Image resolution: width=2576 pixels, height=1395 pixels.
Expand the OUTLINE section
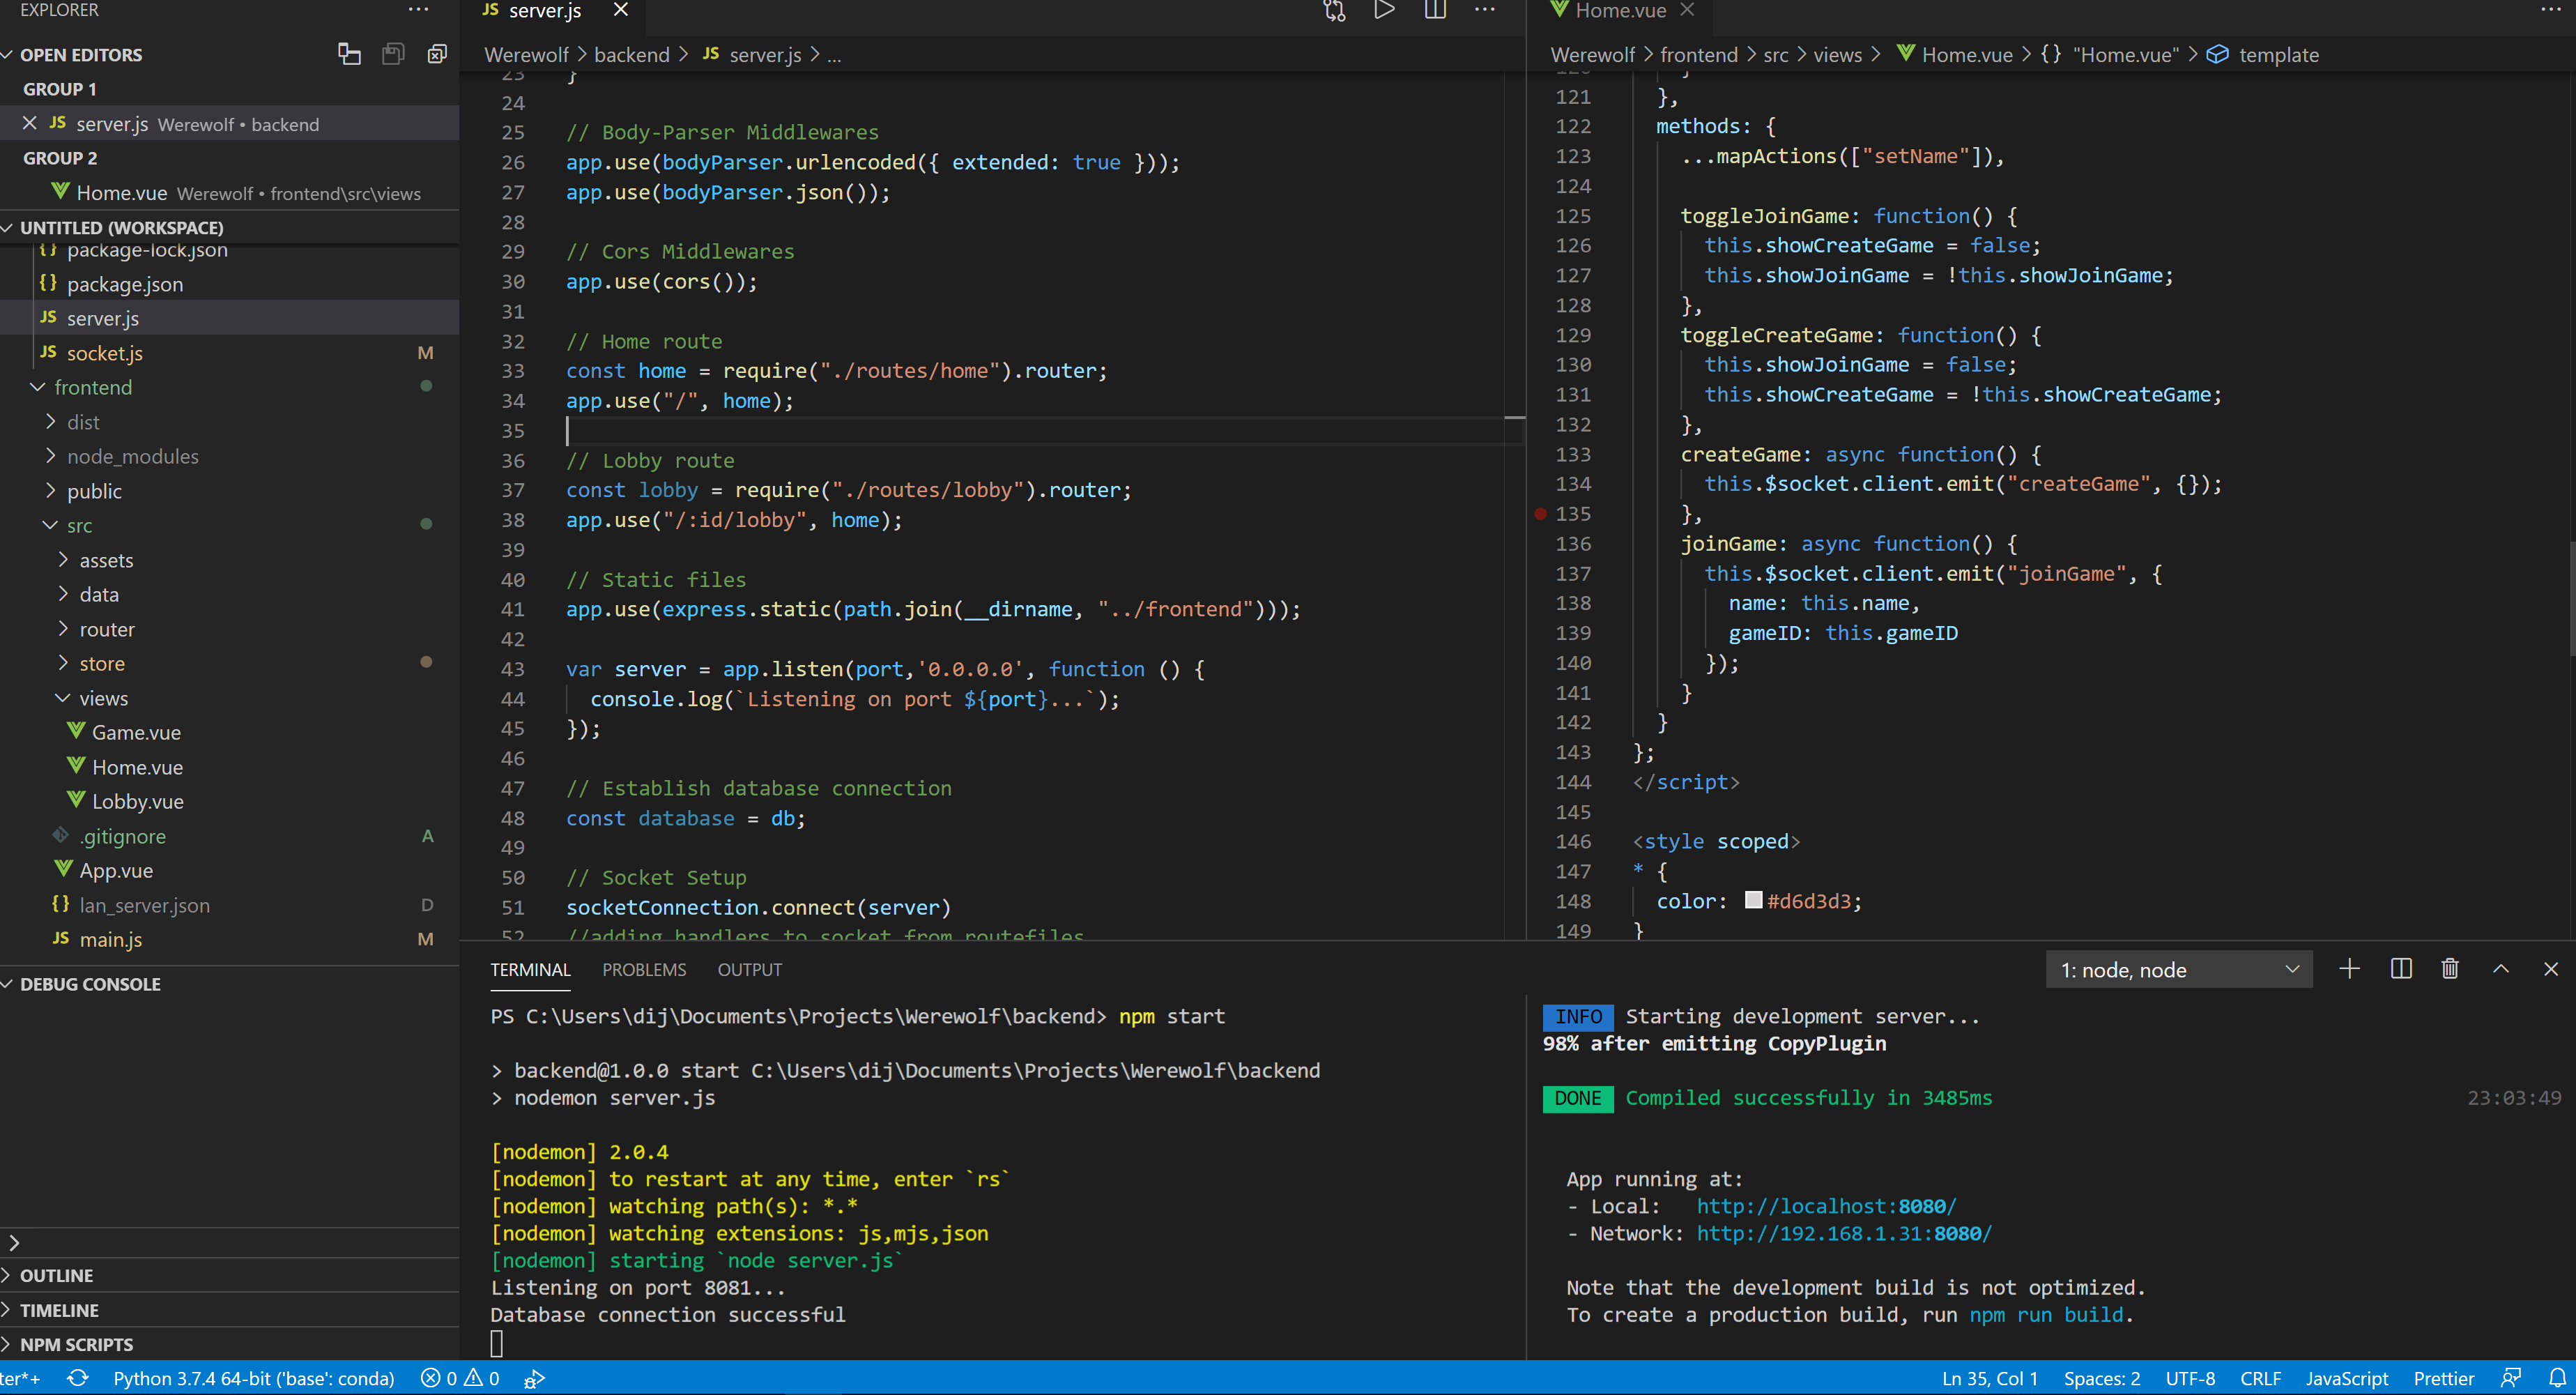point(56,1275)
